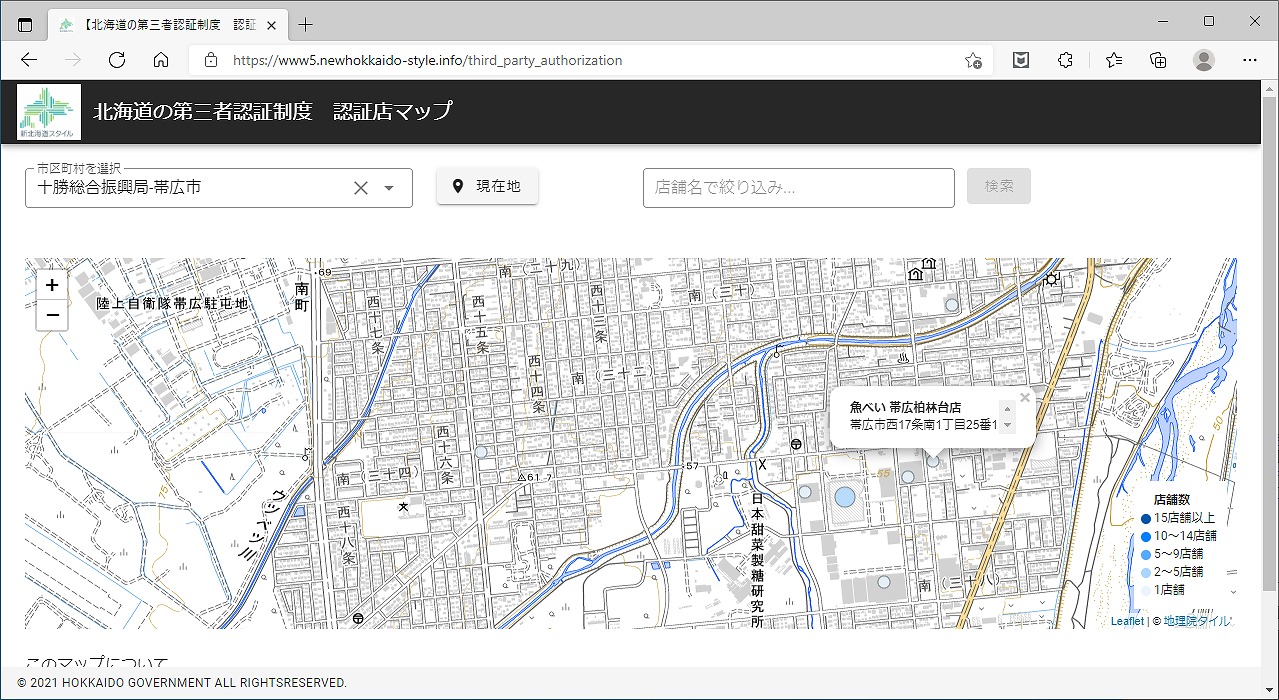The width and height of the screenshot is (1279, 700).
Task: Click the New Hokkaido Style logo
Action: coord(49,111)
